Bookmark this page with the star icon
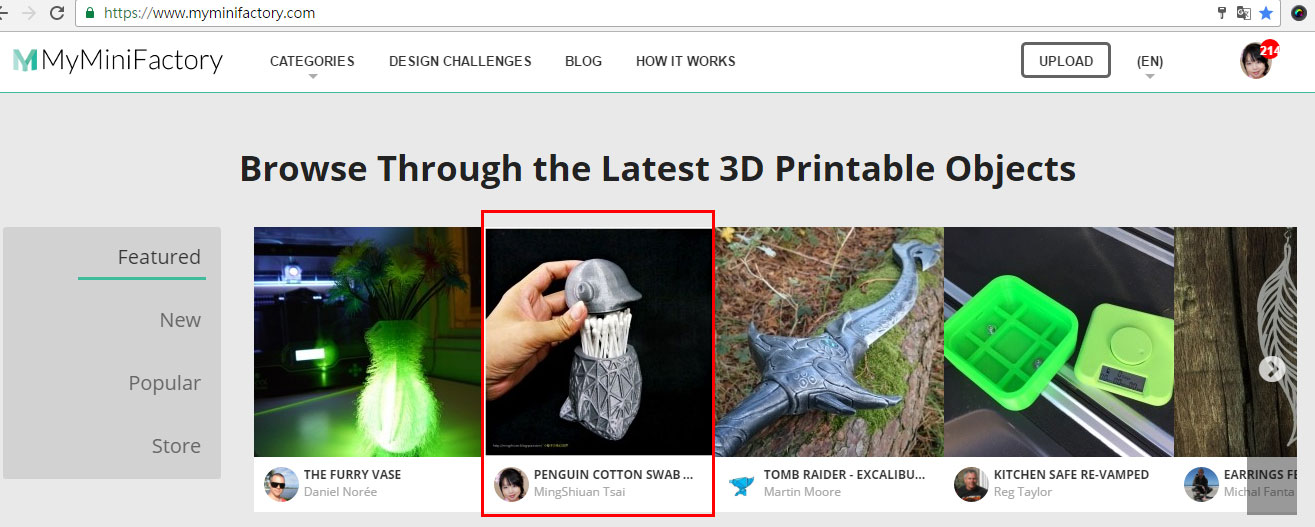Viewport: 1315px width, 527px height. tap(1266, 13)
